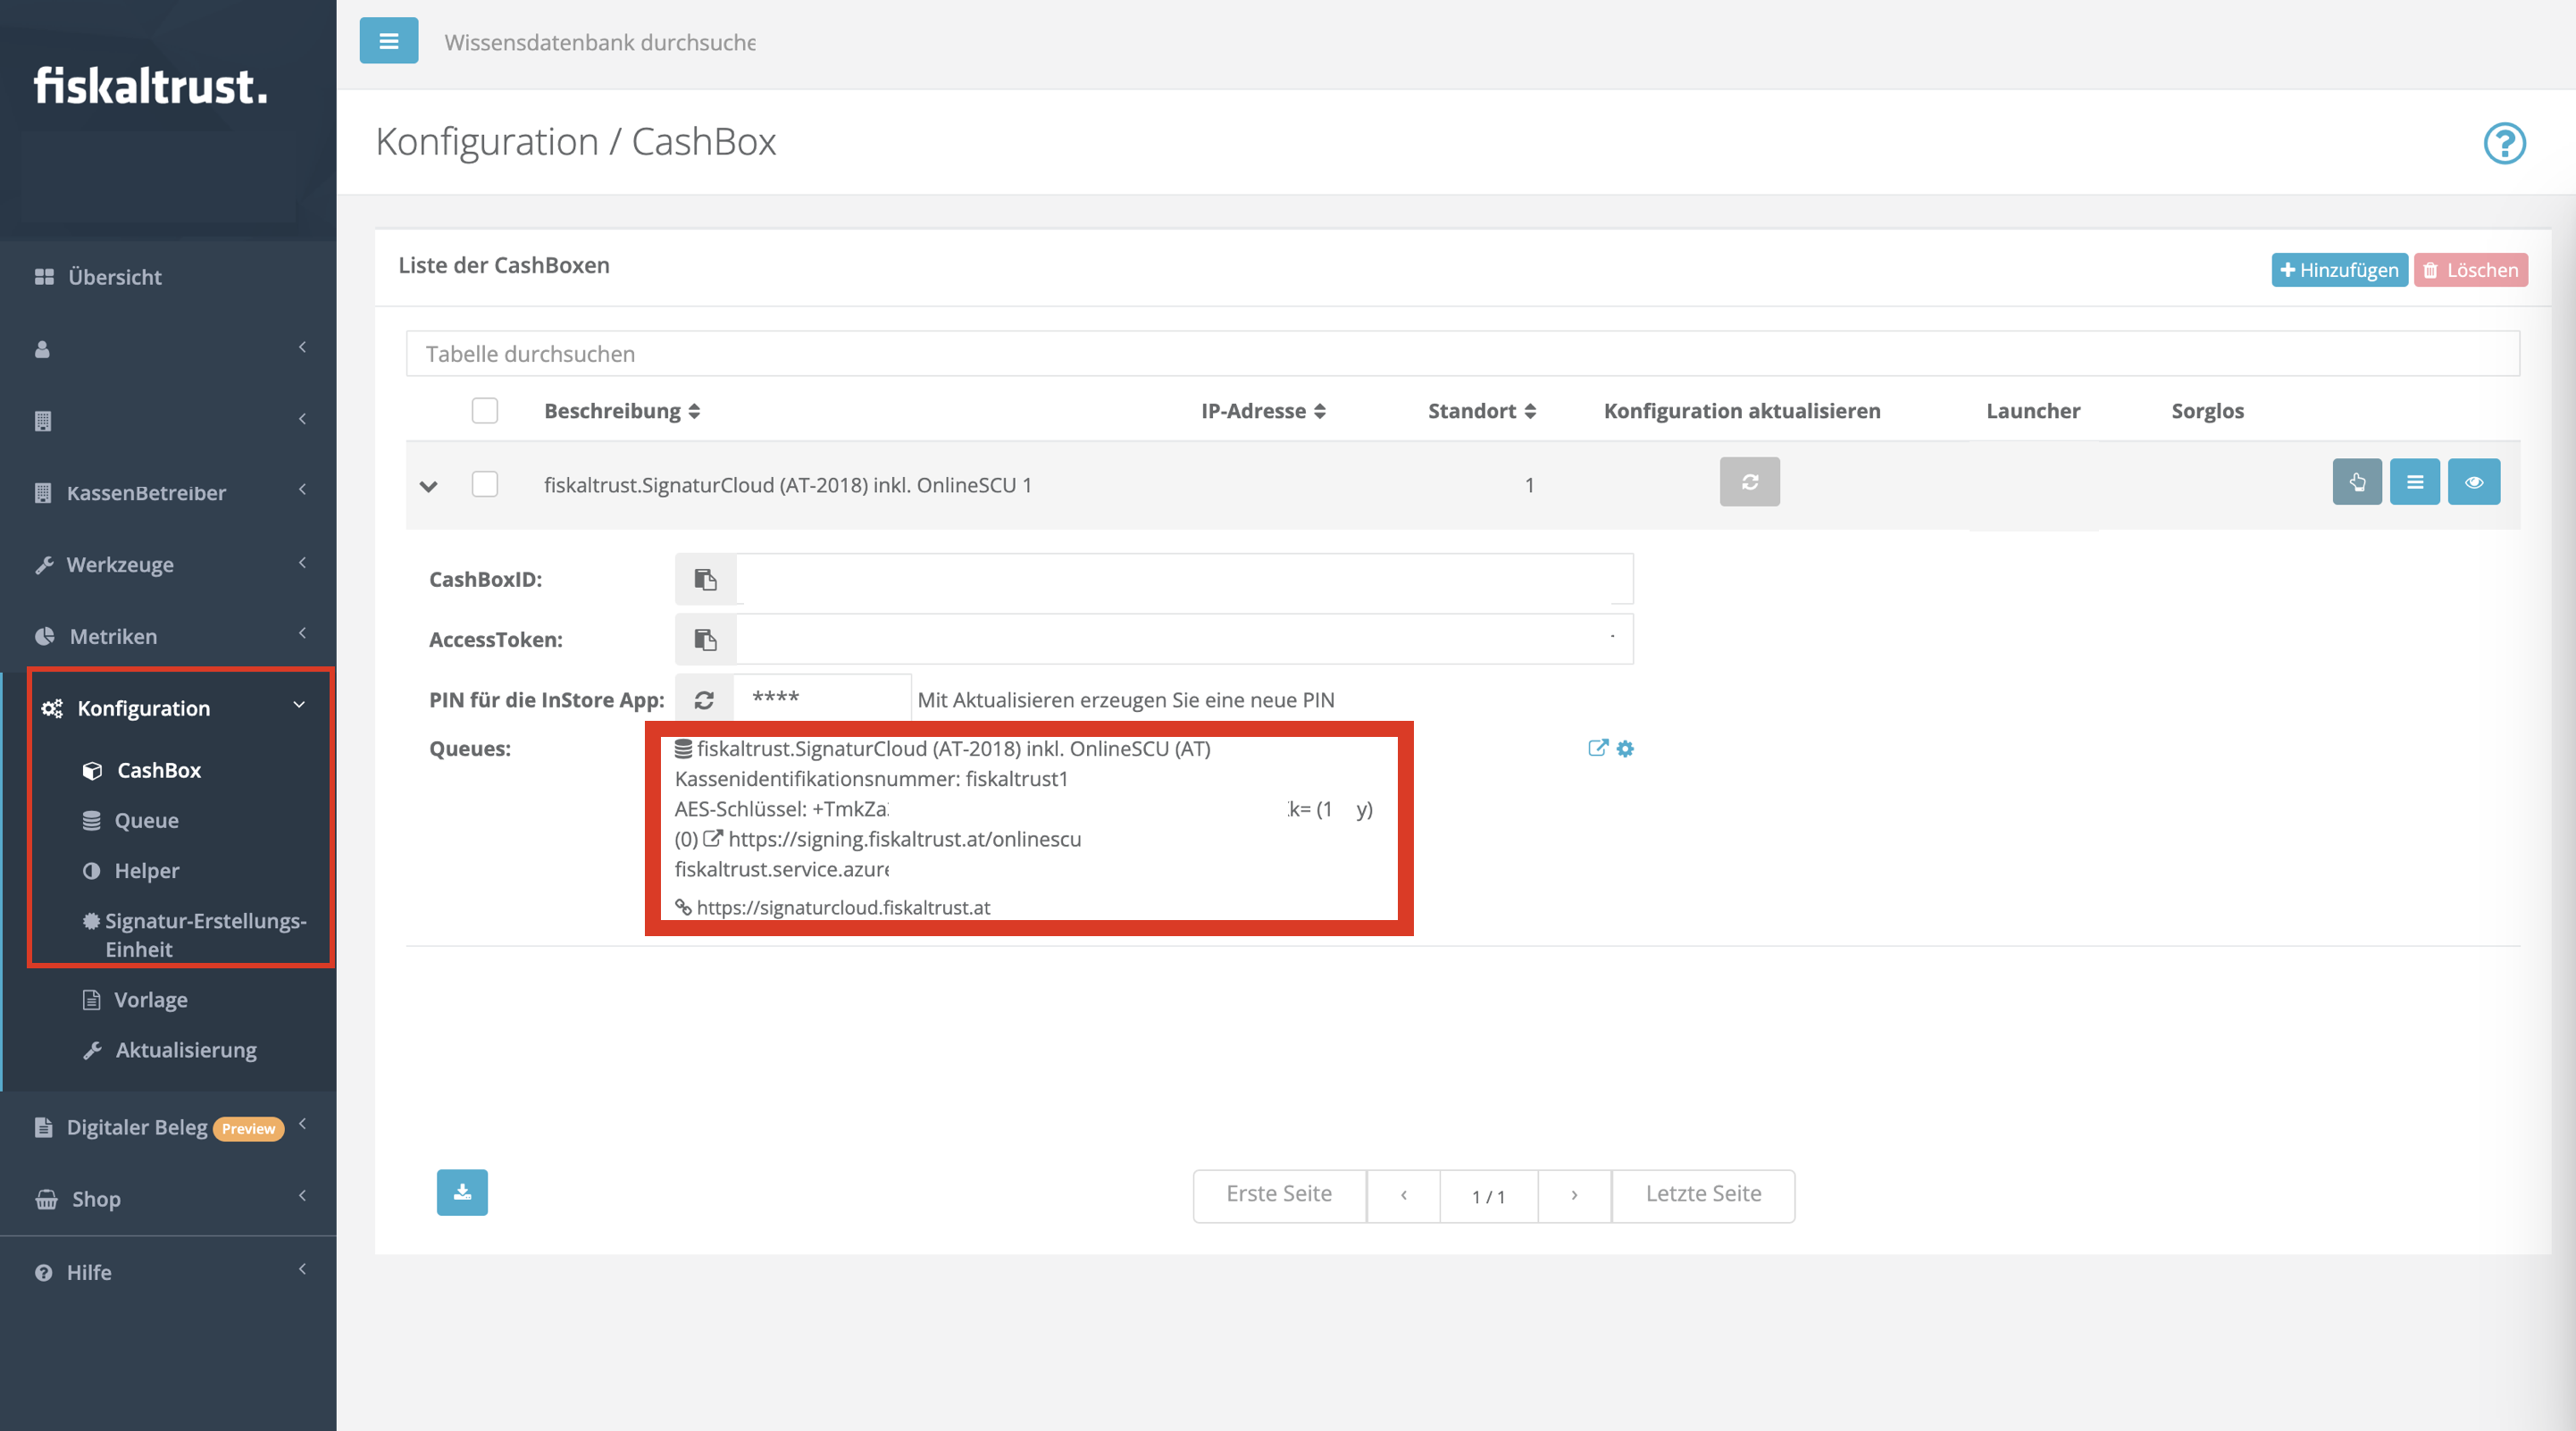
Task: Click the AccessToken value field
Action: pyautogui.click(x=1184, y=639)
